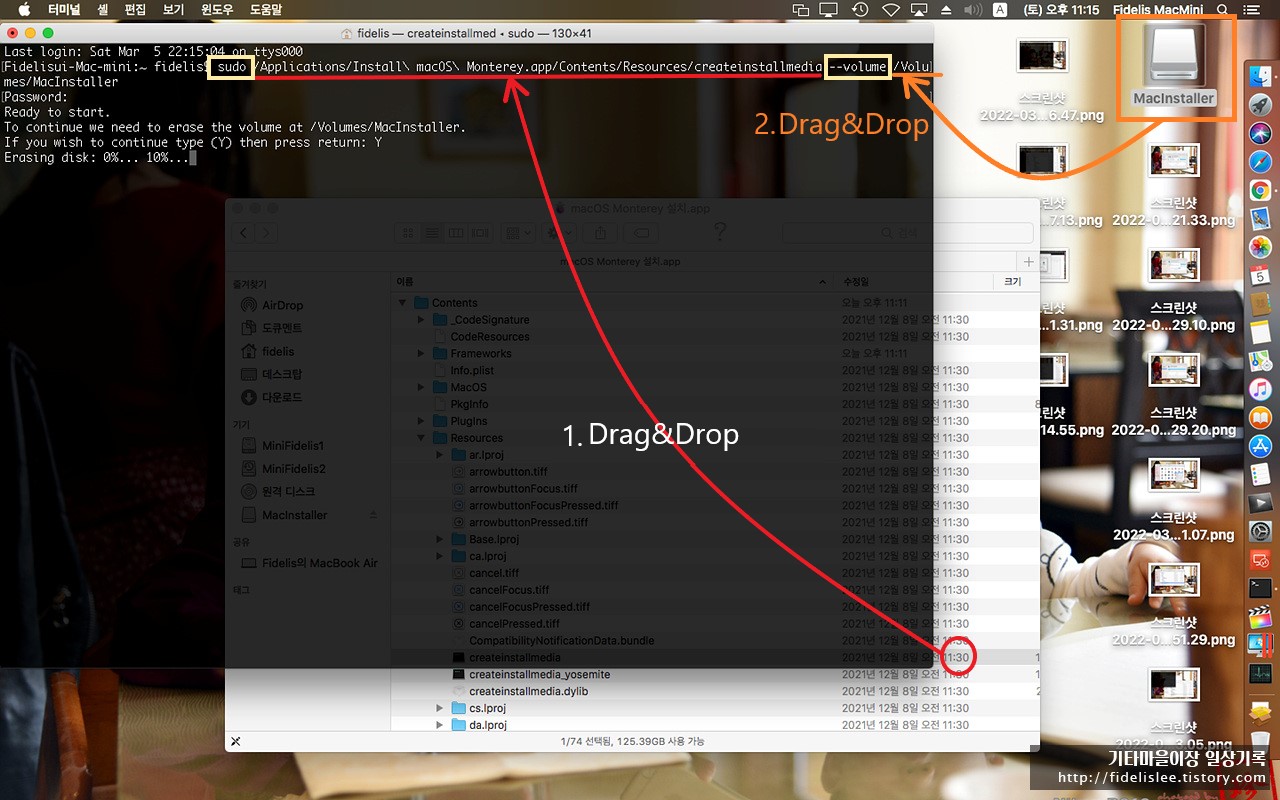The width and height of the screenshot is (1280, 800).
Task: Click the Wi-Fi status icon
Action: [x=890, y=10]
